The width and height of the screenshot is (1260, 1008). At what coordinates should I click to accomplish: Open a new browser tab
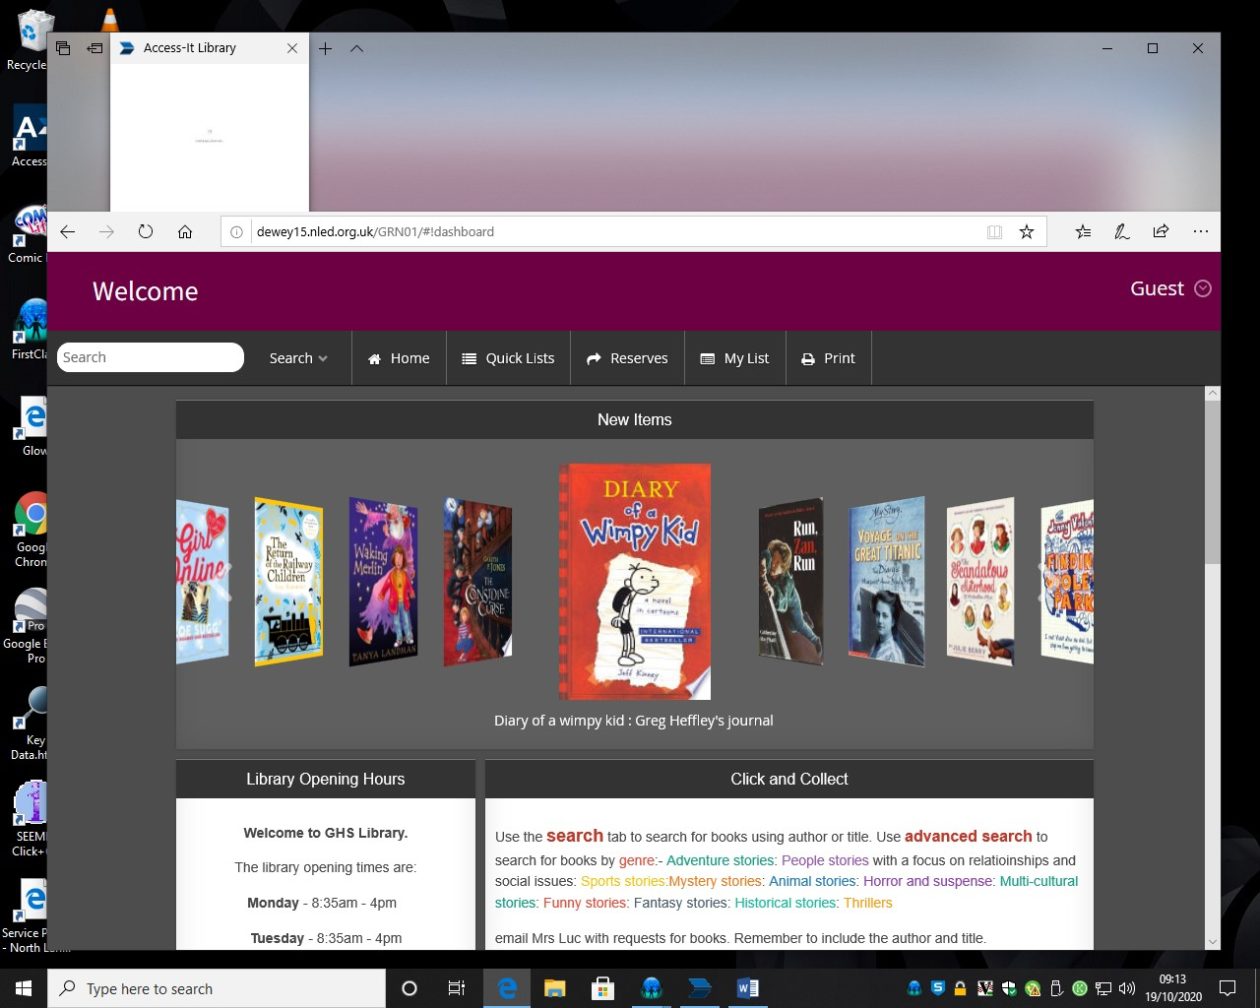coord(325,48)
